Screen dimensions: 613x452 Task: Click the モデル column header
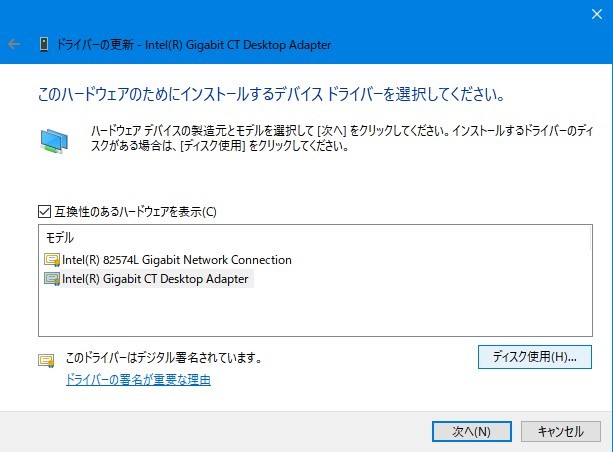[60, 237]
